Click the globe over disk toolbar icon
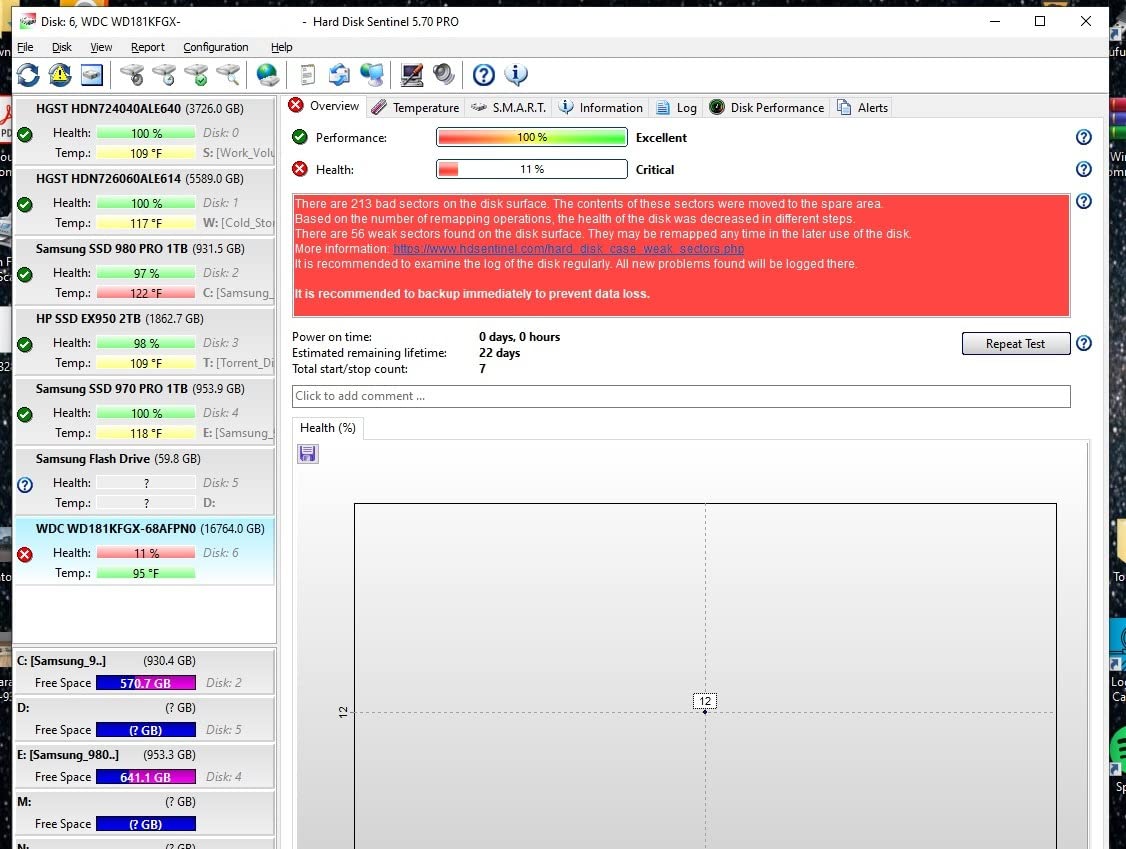Screen dimensions: 1126x849 point(268,75)
